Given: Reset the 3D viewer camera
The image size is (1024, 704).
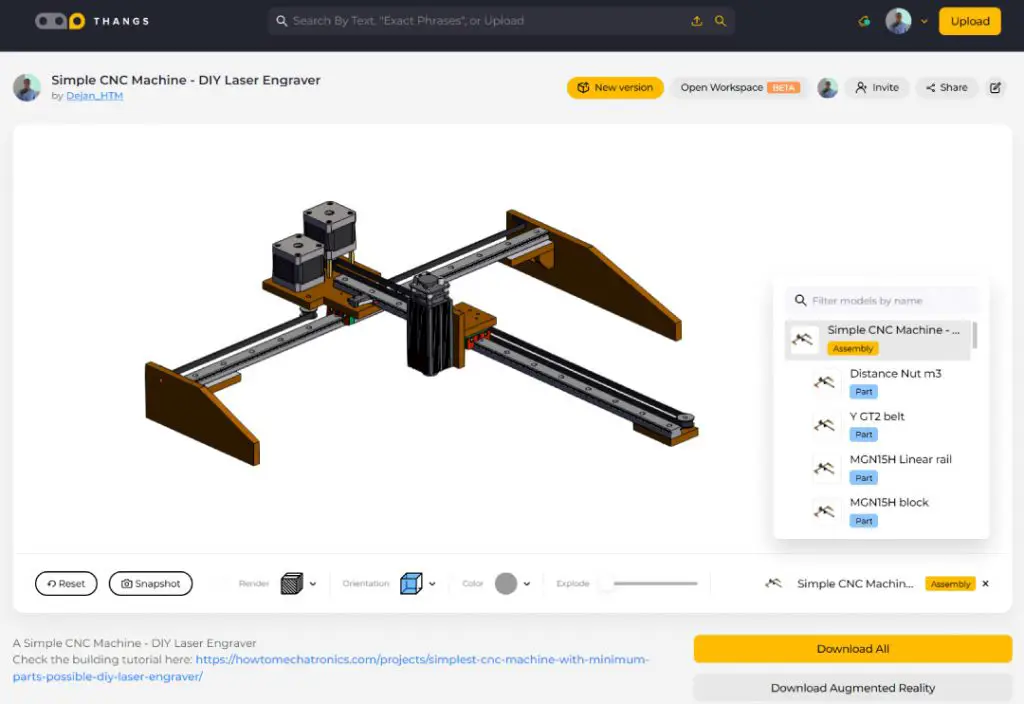Looking at the screenshot, I should [66, 584].
